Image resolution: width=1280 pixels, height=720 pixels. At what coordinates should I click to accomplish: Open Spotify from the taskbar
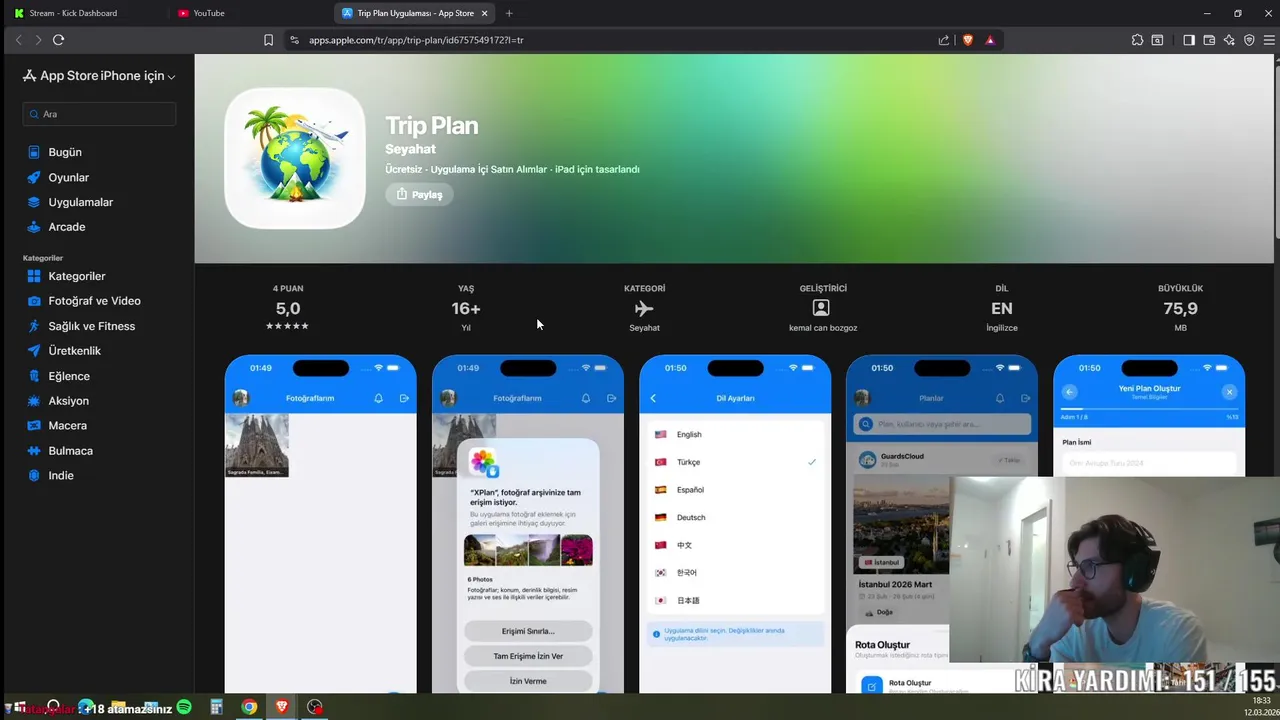[x=184, y=707]
